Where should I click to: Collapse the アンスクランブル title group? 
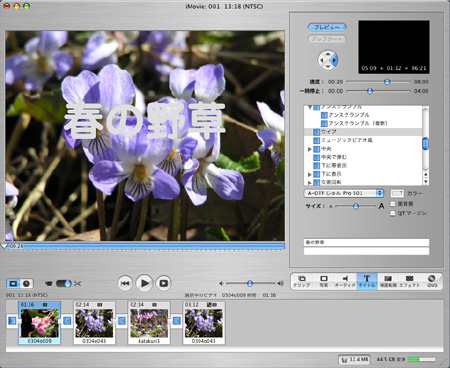tap(310, 107)
